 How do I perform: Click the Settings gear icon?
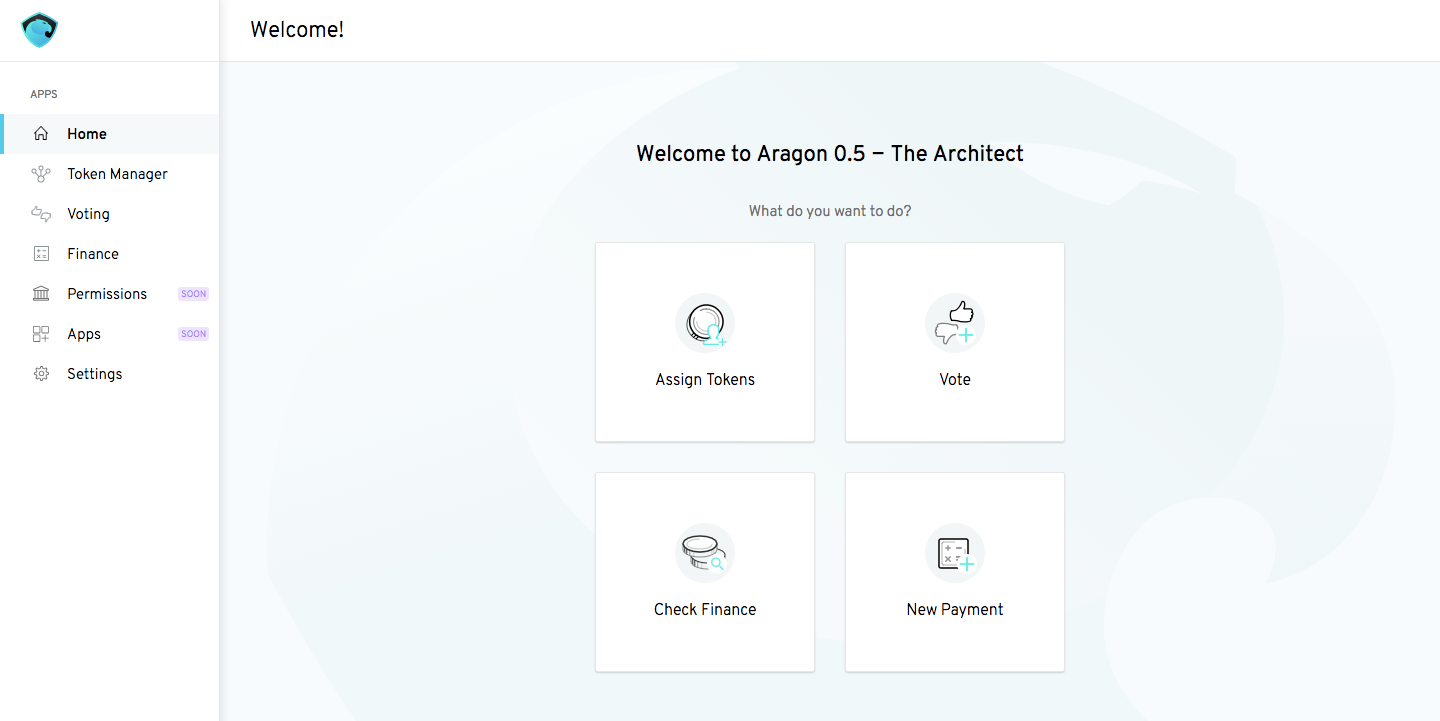click(41, 374)
